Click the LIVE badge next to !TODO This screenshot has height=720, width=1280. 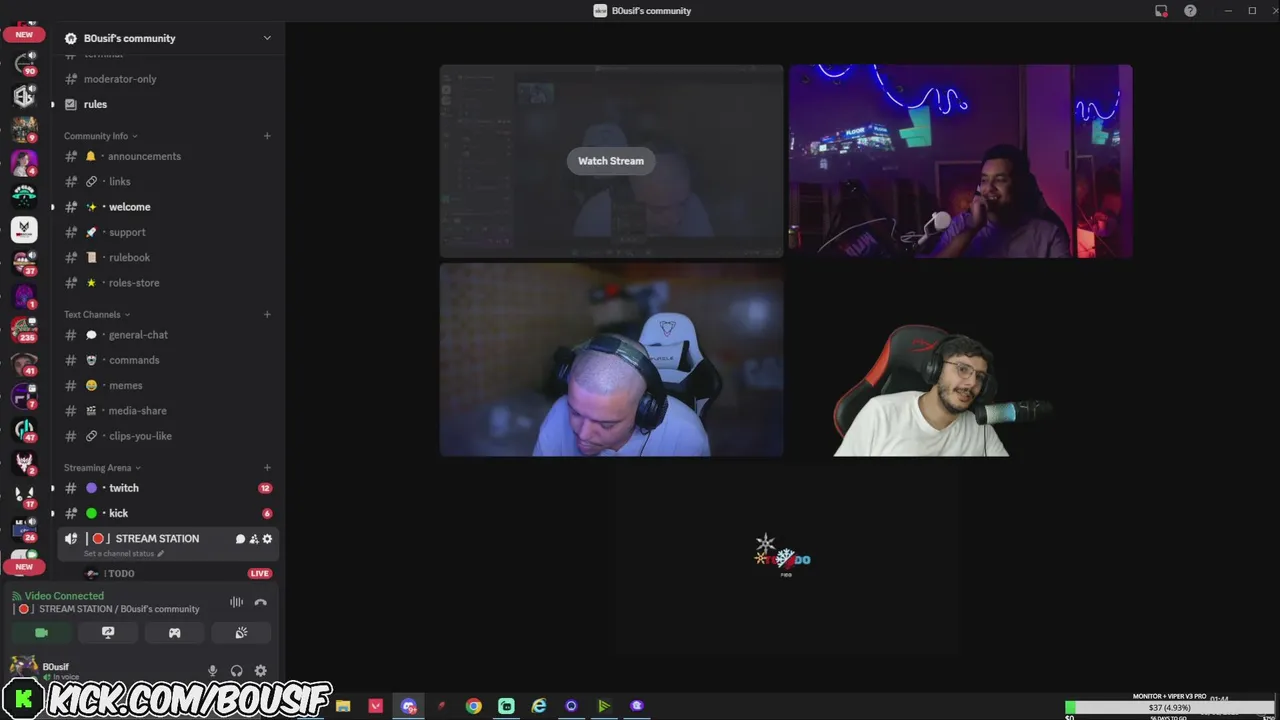pyautogui.click(x=260, y=574)
